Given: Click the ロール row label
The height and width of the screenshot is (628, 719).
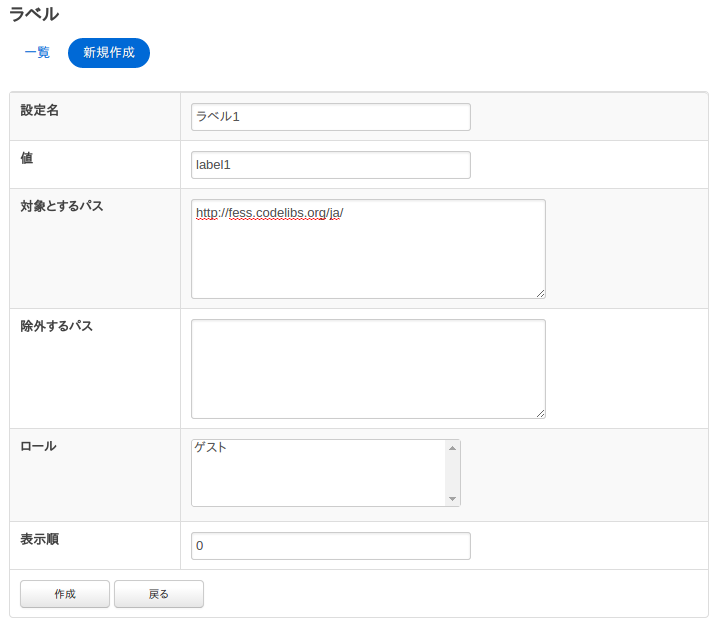Looking at the screenshot, I should pyautogui.click(x=38, y=446).
